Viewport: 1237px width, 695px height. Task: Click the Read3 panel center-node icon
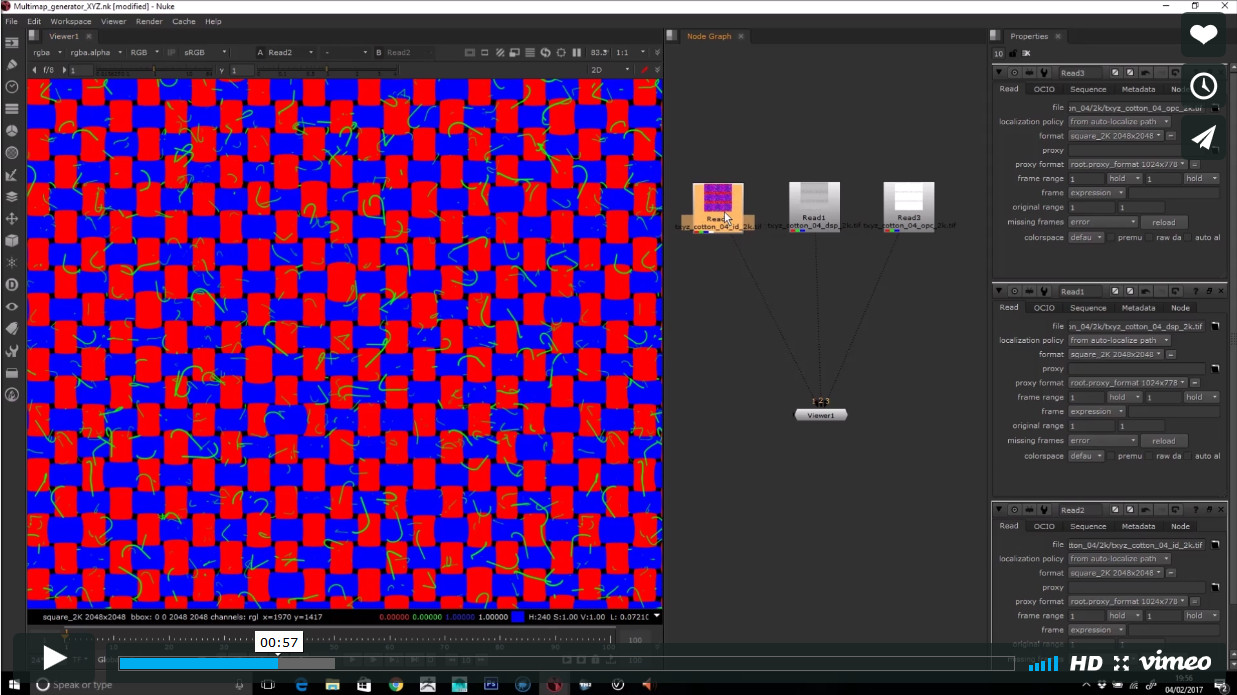coord(1015,73)
